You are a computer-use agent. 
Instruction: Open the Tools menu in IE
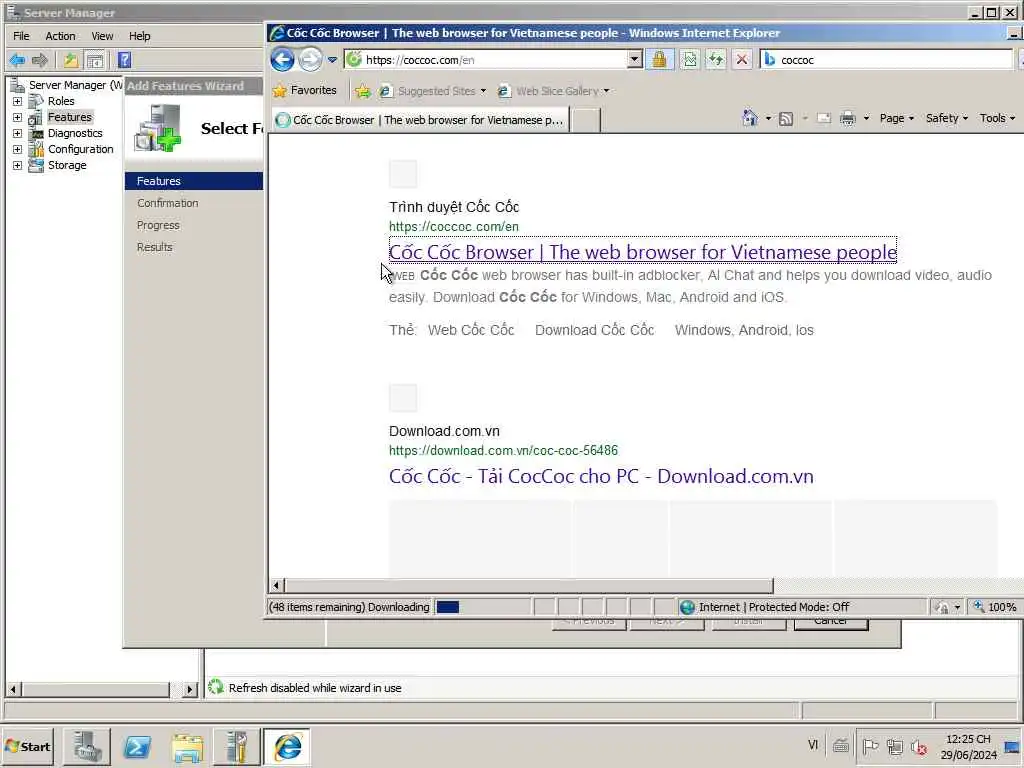[997, 118]
